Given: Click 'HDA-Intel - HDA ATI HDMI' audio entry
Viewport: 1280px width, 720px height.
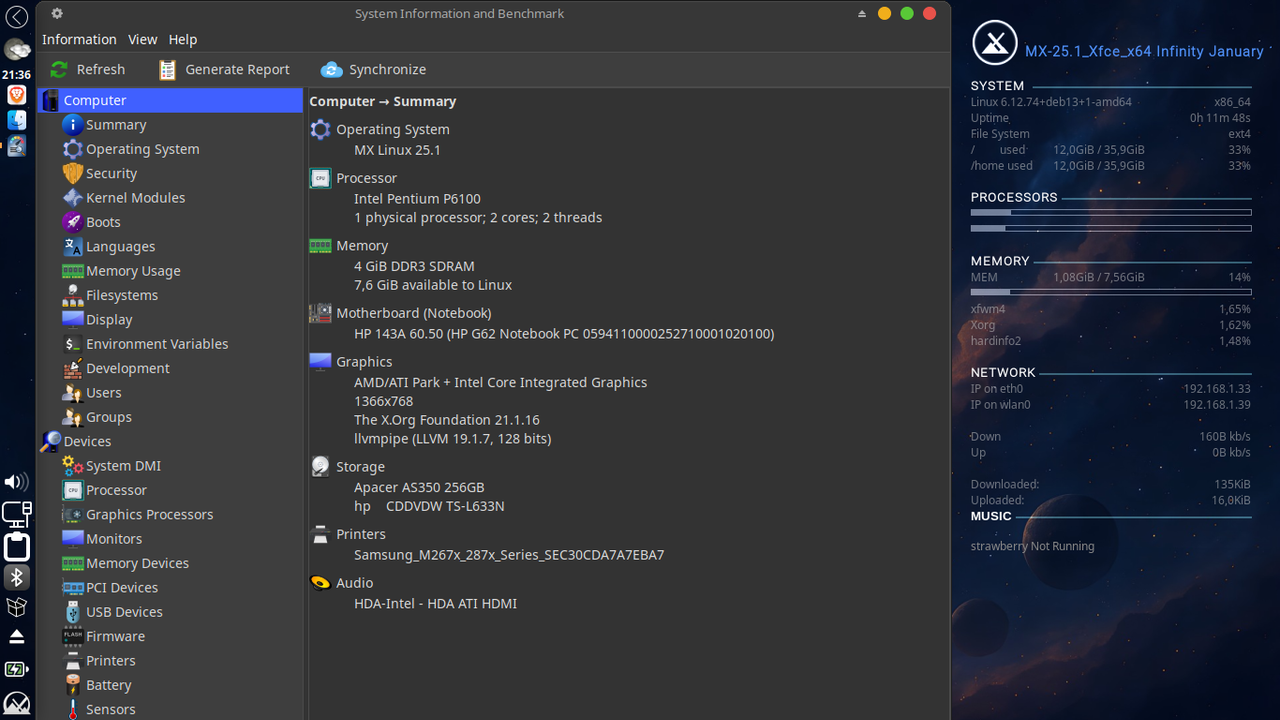Looking at the screenshot, I should tap(435, 604).
